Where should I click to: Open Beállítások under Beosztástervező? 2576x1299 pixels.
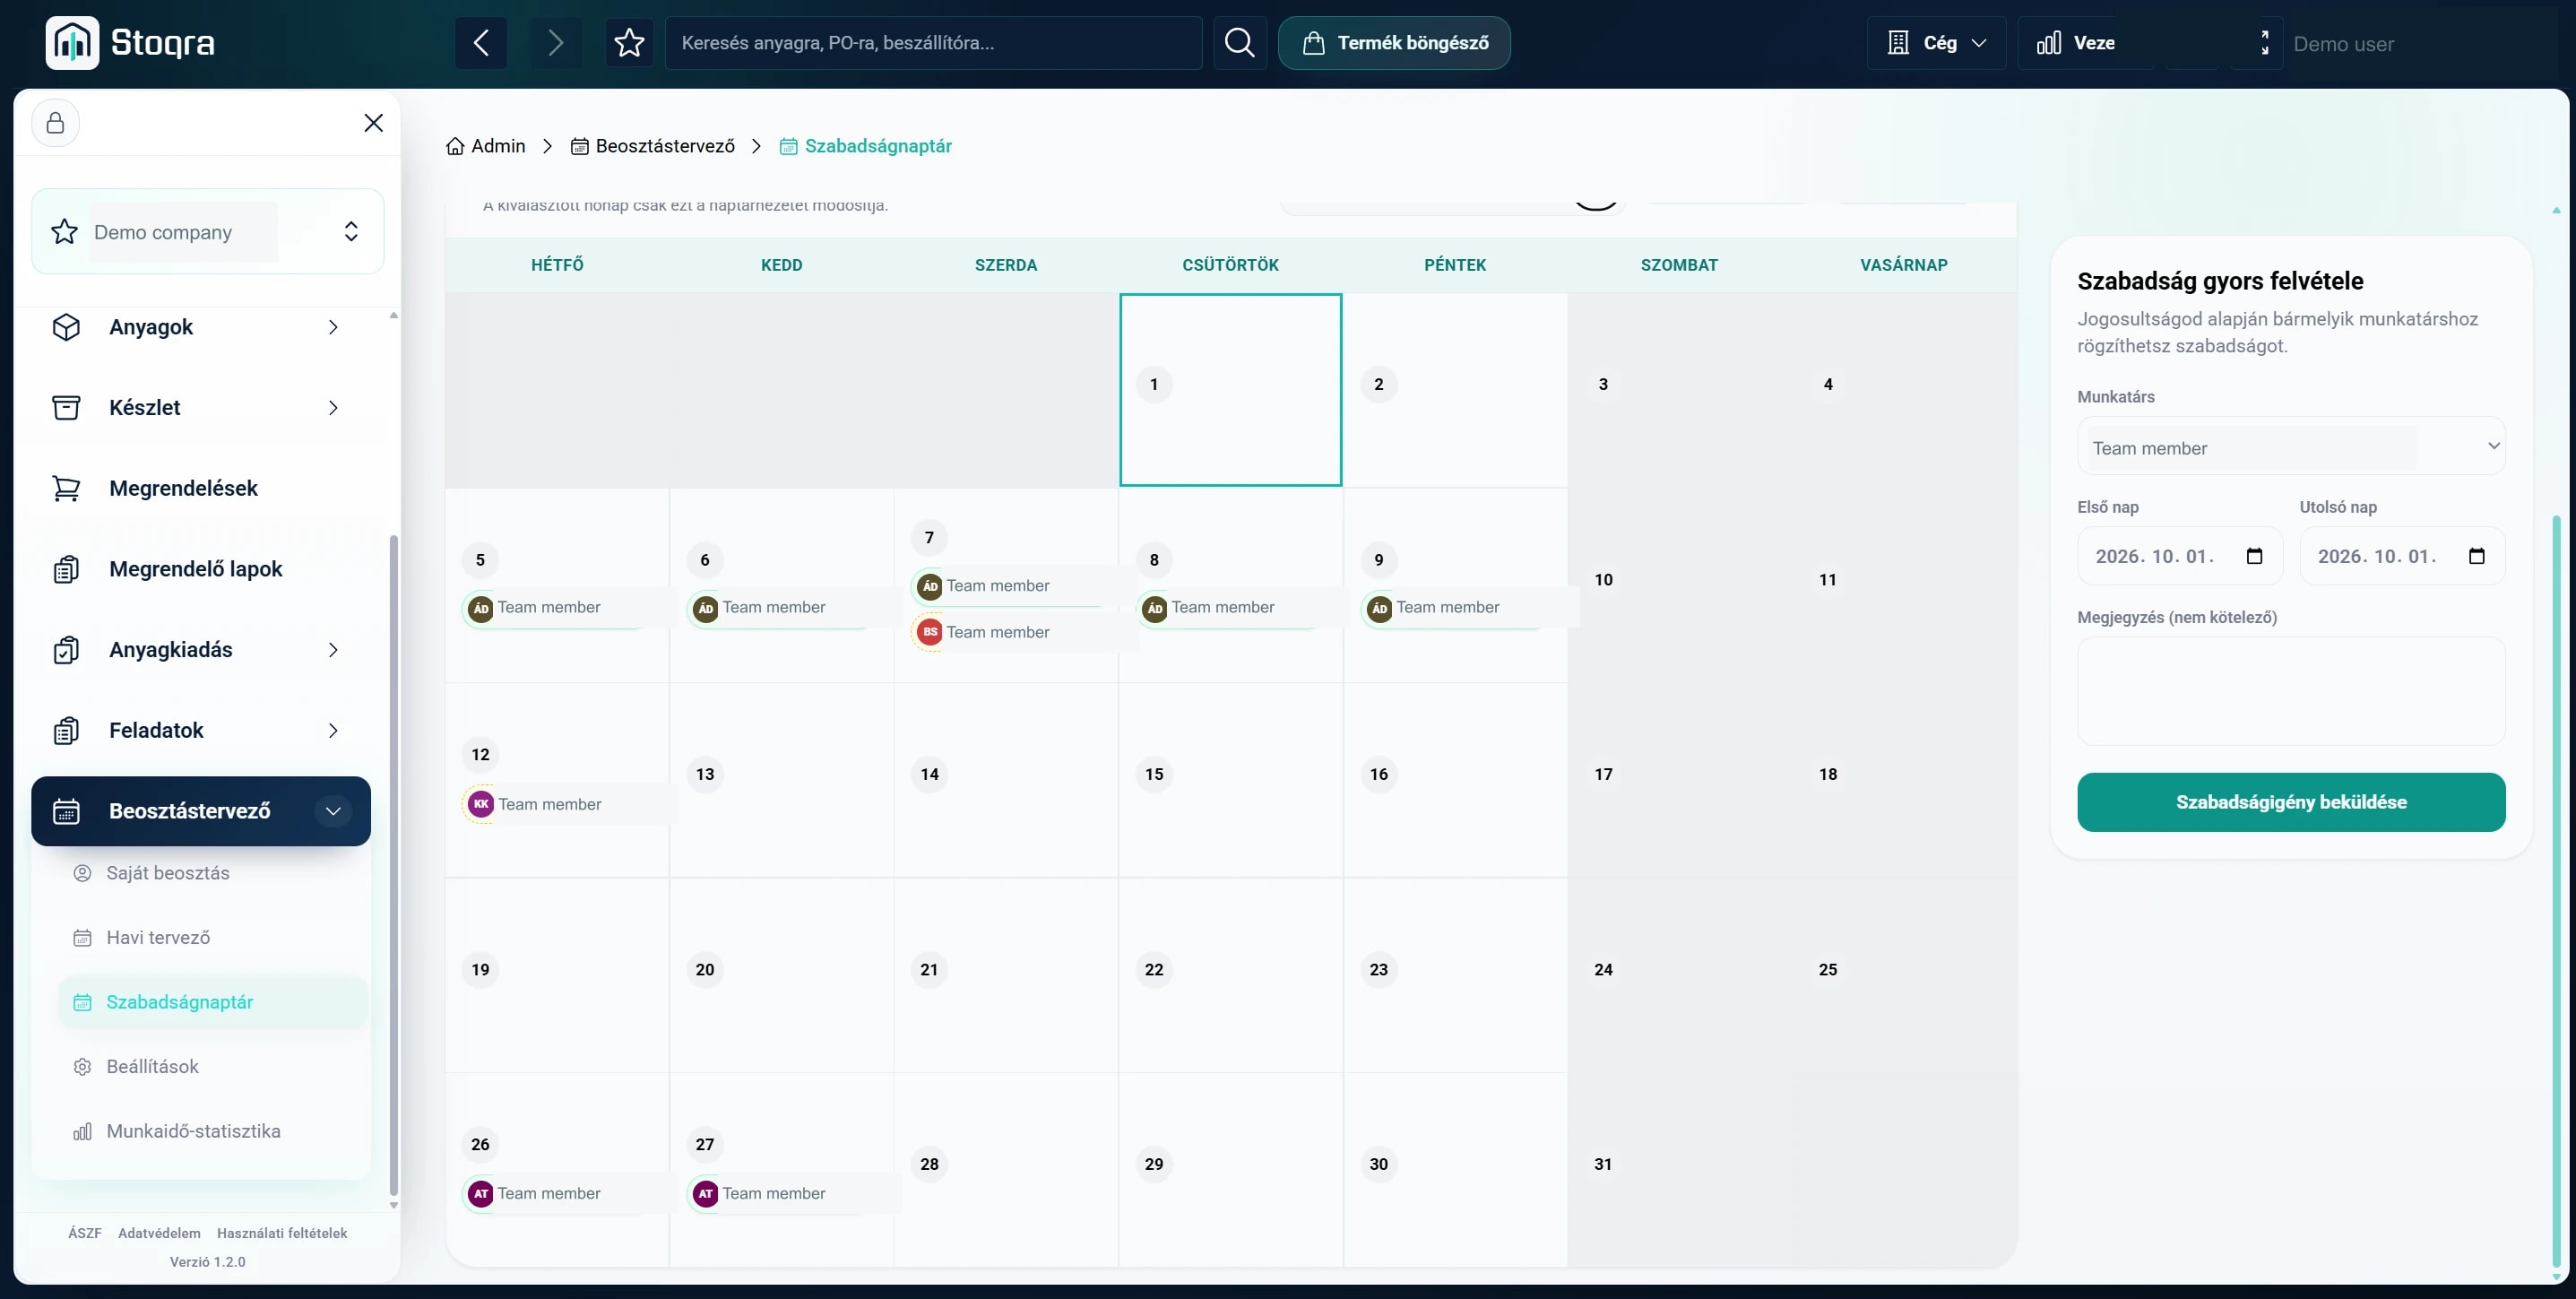213,1066
